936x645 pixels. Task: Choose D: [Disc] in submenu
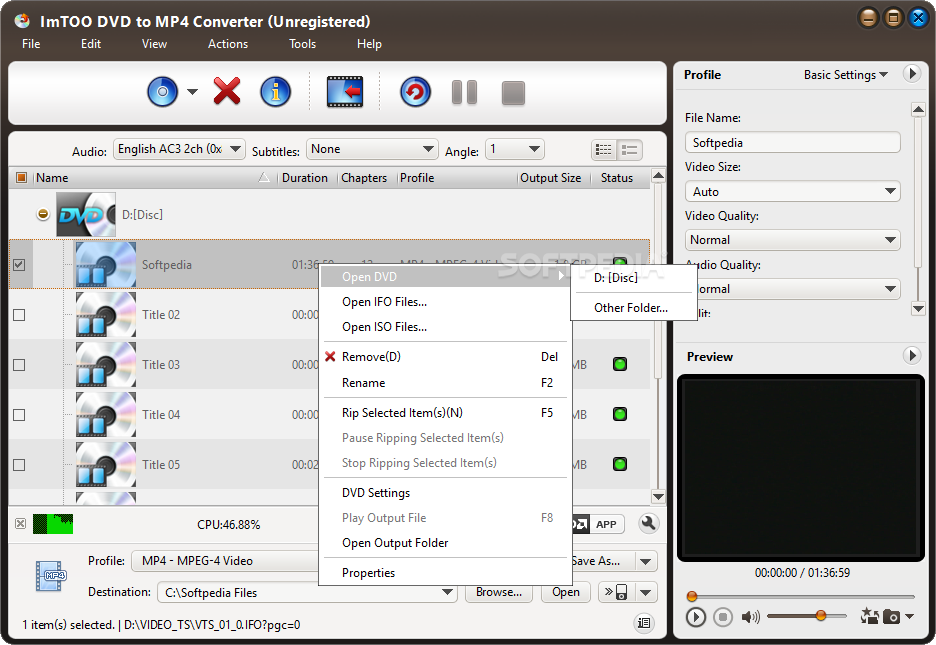633,277
